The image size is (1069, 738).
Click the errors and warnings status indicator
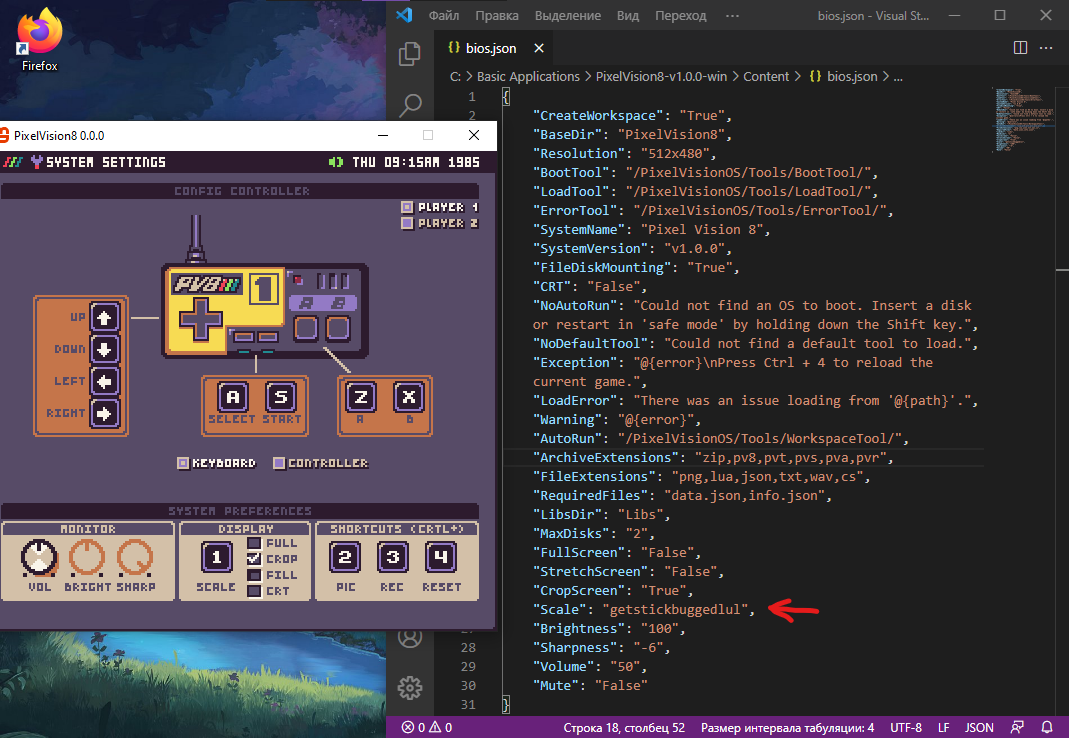click(427, 728)
